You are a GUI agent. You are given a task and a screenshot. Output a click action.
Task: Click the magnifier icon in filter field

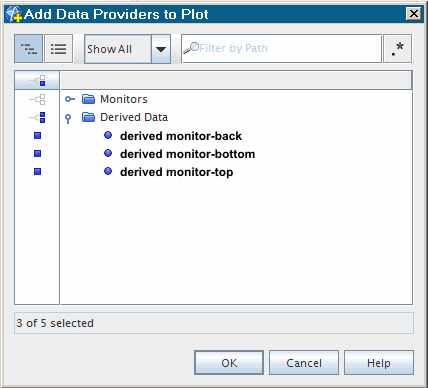coord(191,48)
